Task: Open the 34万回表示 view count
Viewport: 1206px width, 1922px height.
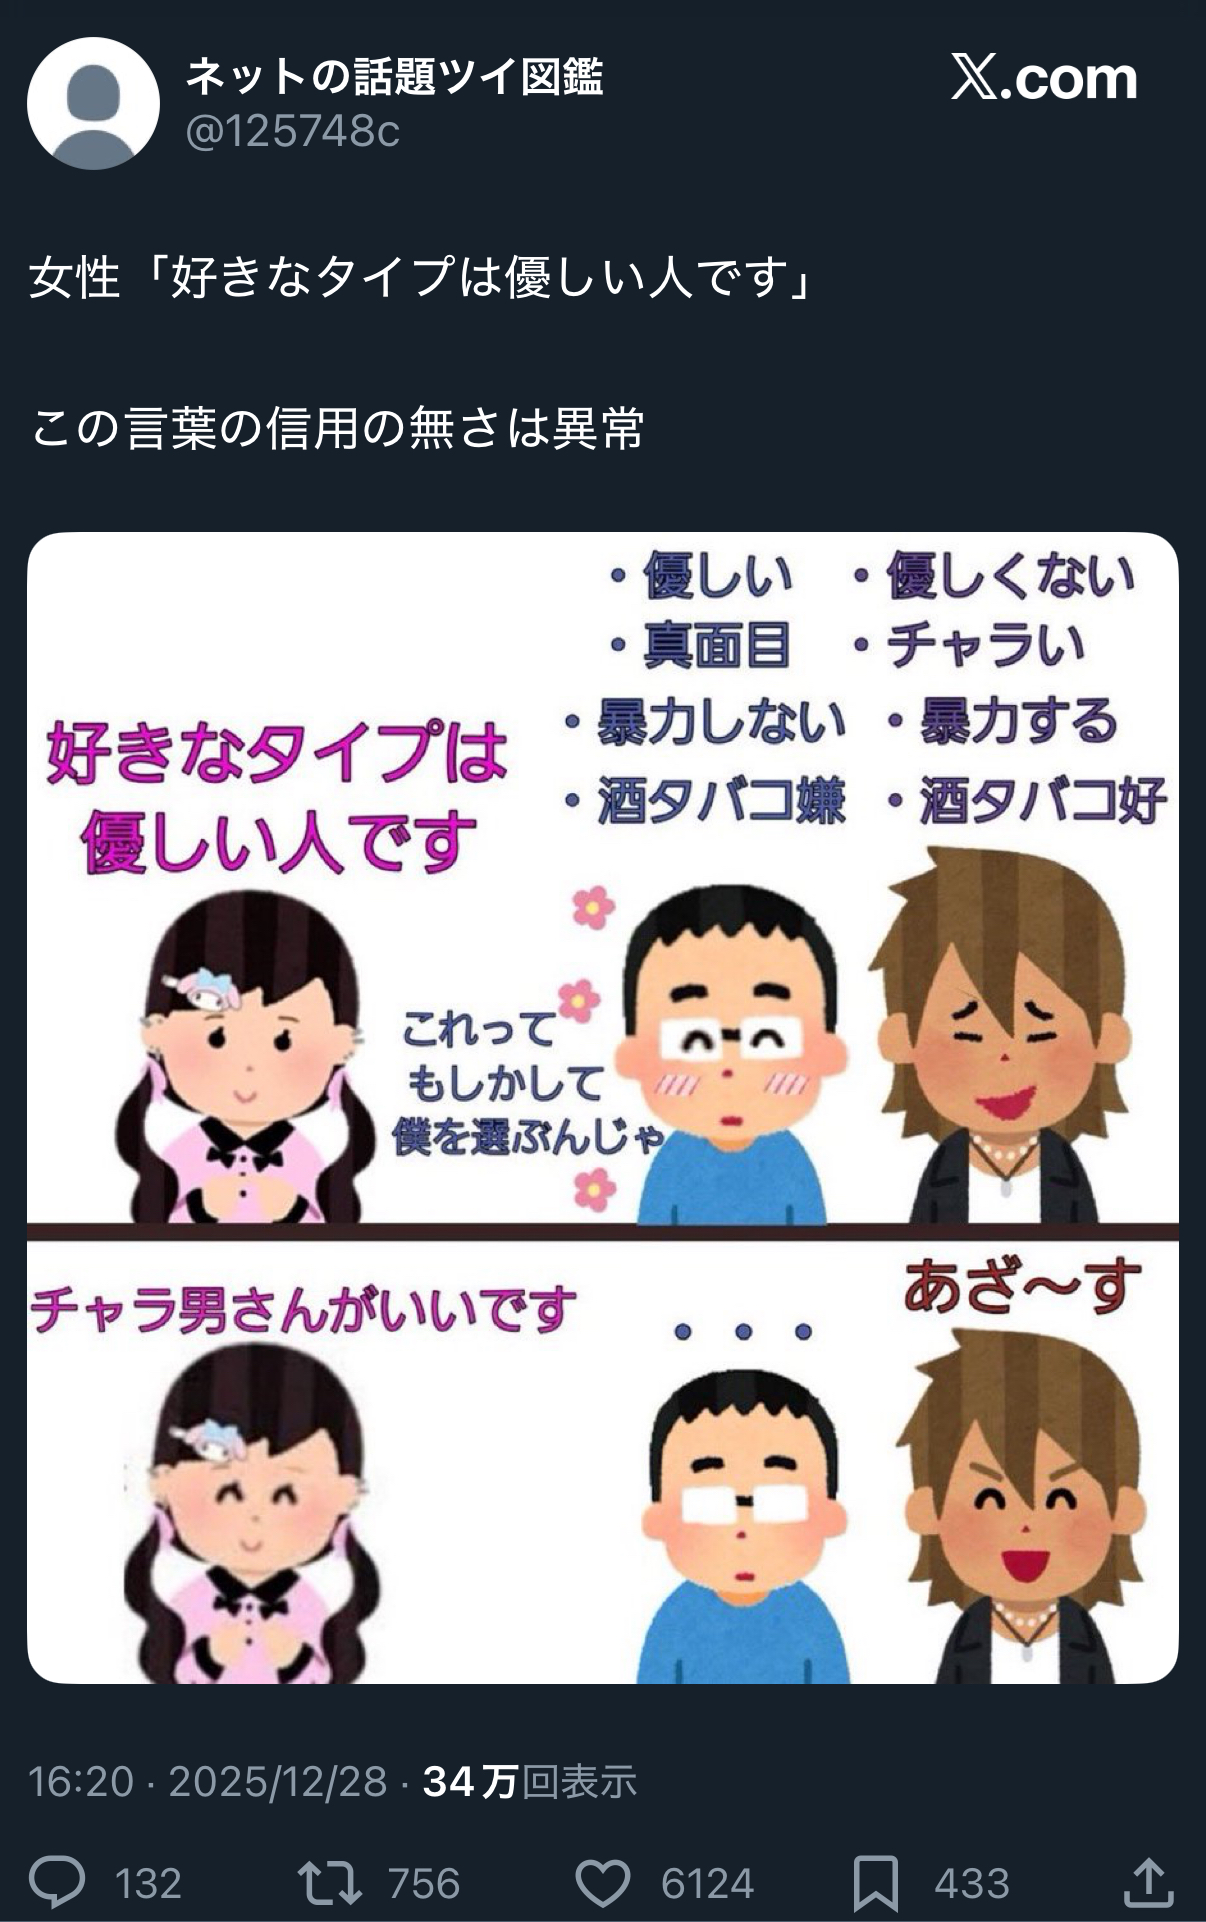Action: click(530, 1781)
